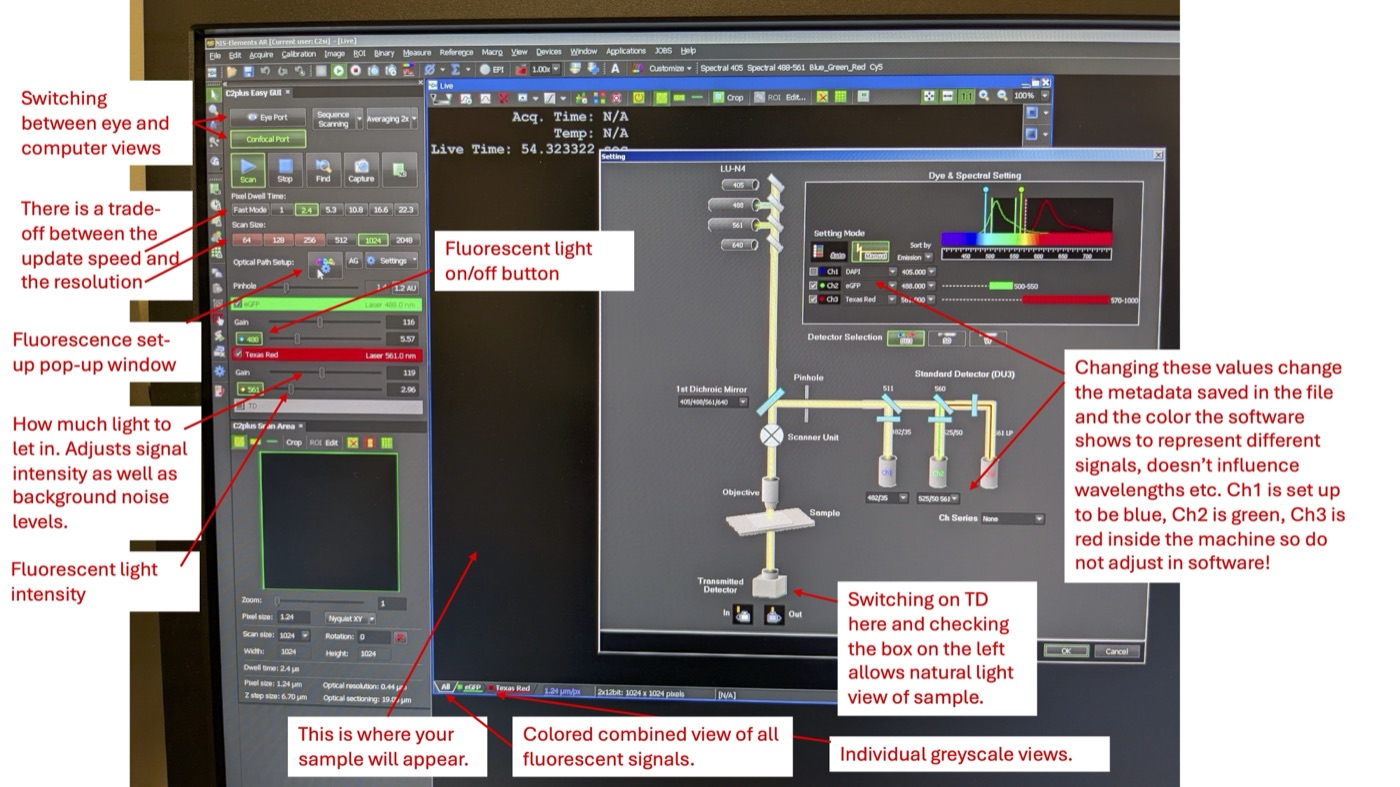
Task: Expand the Settings dropdown in Easy GUI
Action: point(391,260)
